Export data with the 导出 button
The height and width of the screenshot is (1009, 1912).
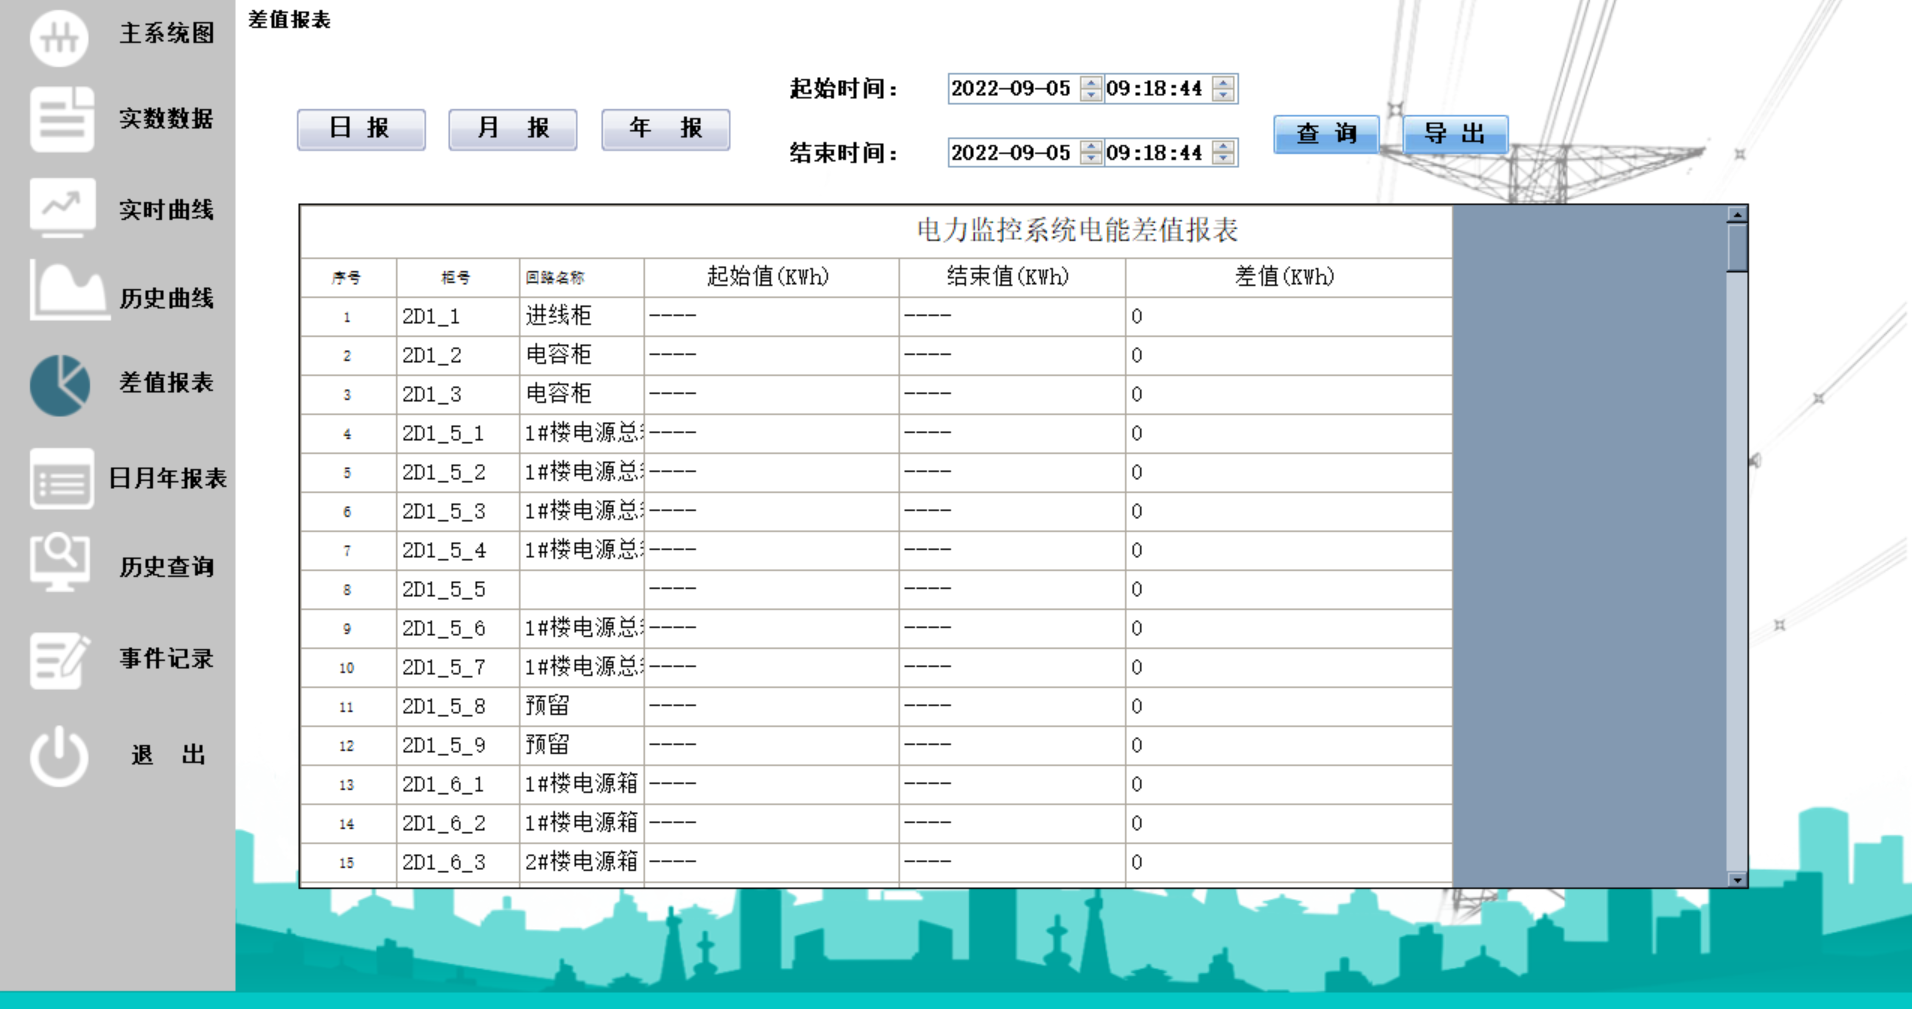(x=1455, y=133)
